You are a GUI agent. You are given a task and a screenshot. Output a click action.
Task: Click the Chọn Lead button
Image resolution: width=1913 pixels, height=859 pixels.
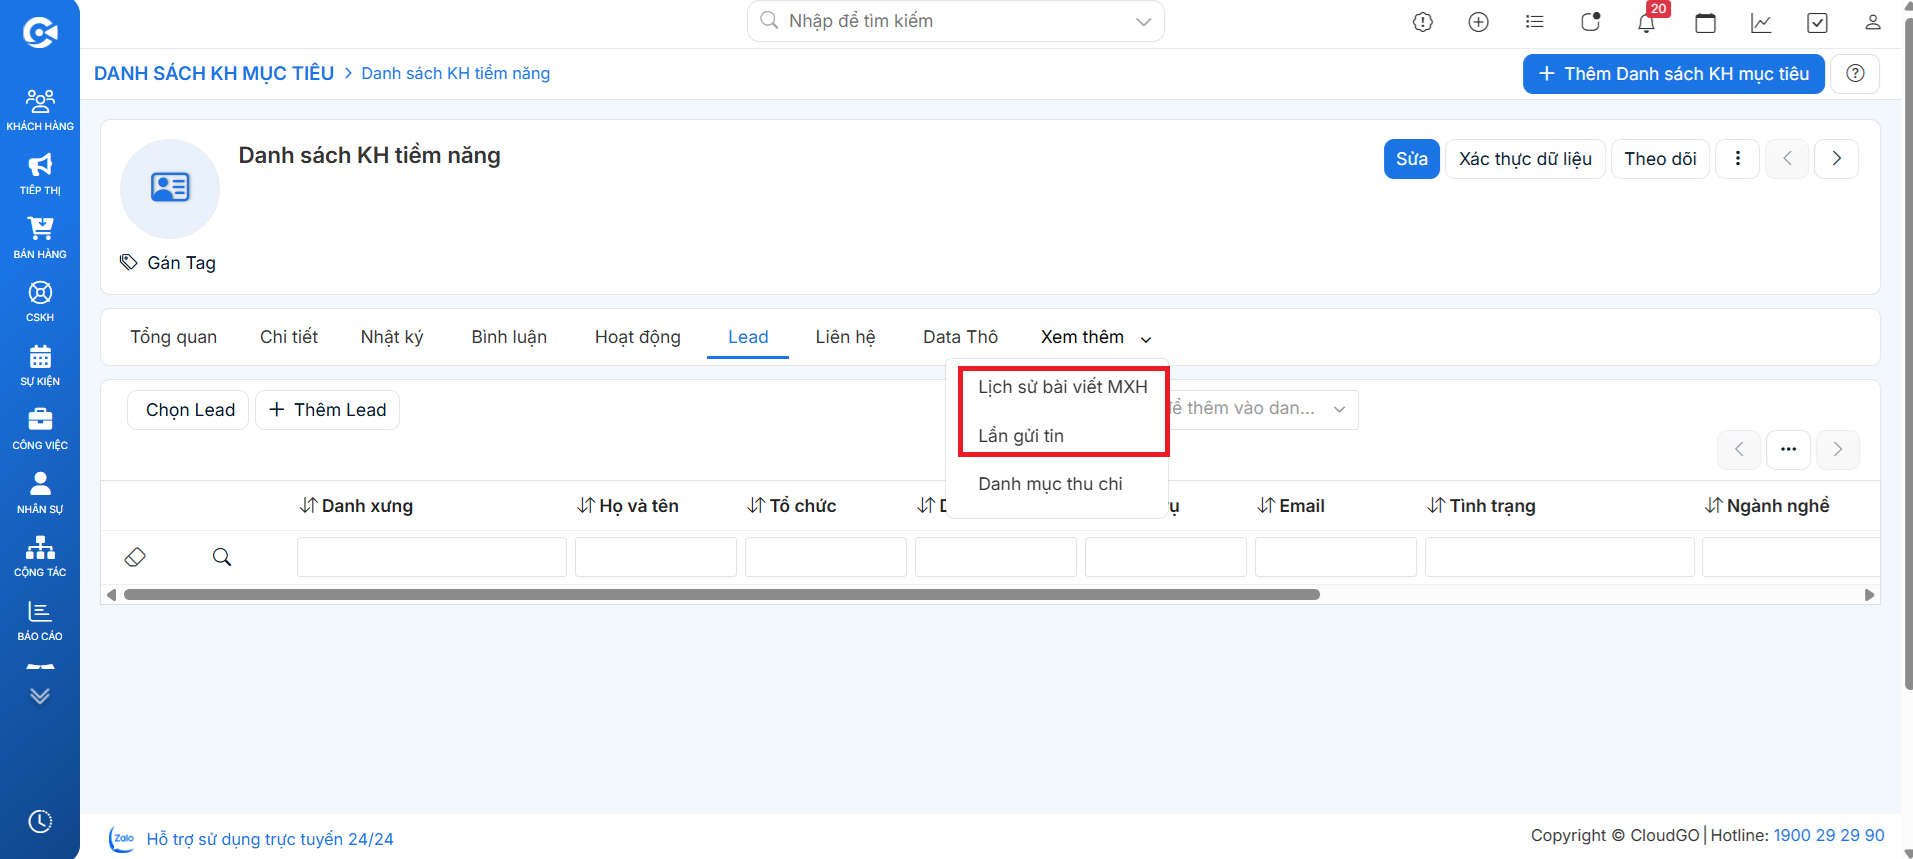tap(190, 410)
